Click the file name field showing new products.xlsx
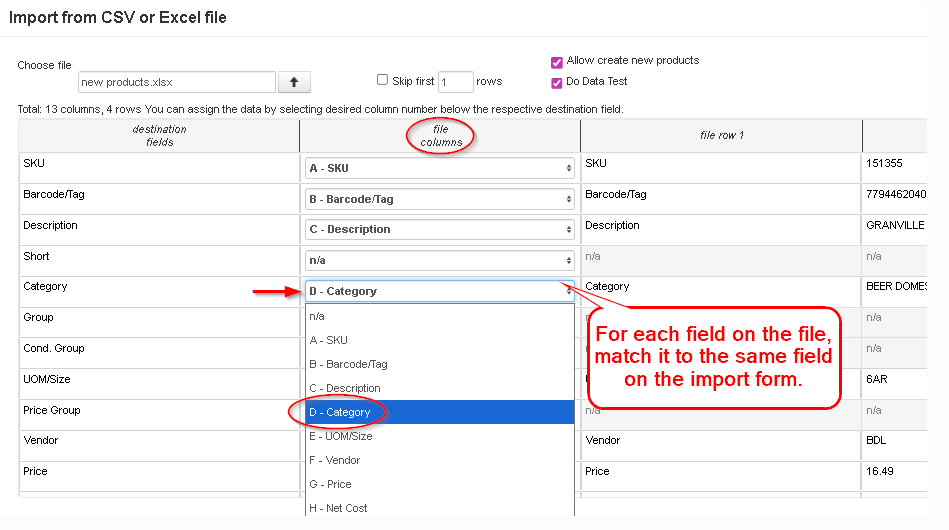The image size is (949, 530). tap(176, 82)
